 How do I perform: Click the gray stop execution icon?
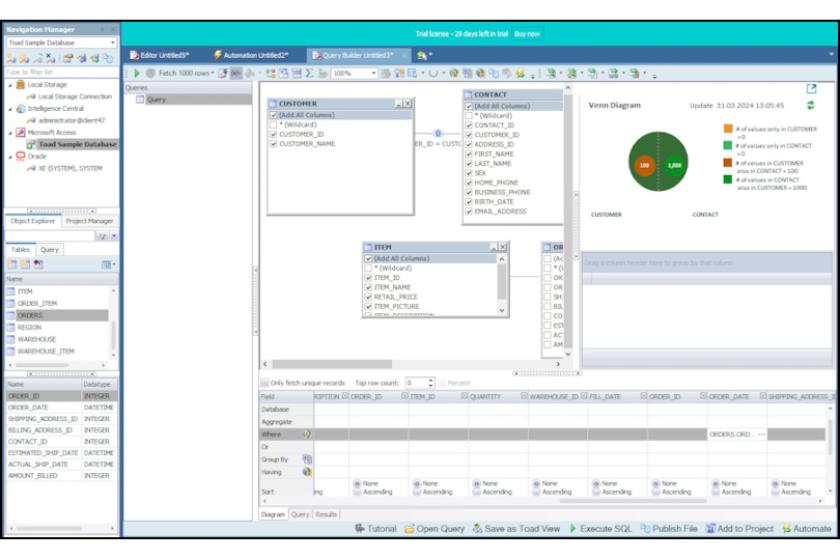151,73
